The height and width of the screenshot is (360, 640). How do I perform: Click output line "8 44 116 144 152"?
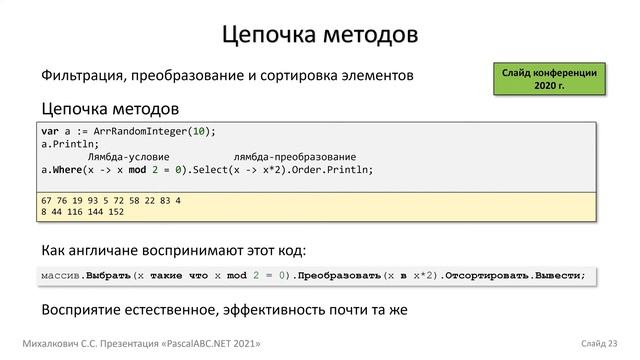(x=82, y=212)
